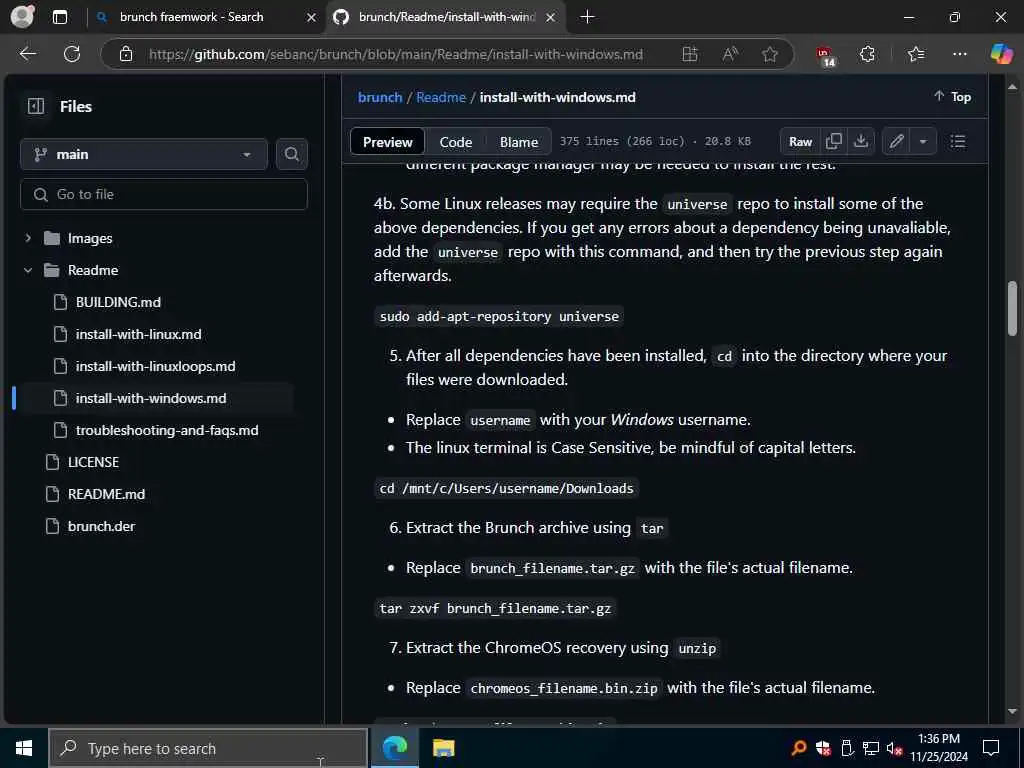The height and width of the screenshot is (768, 1024).
Task: Copy raw file contents
Action: [x=833, y=142]
